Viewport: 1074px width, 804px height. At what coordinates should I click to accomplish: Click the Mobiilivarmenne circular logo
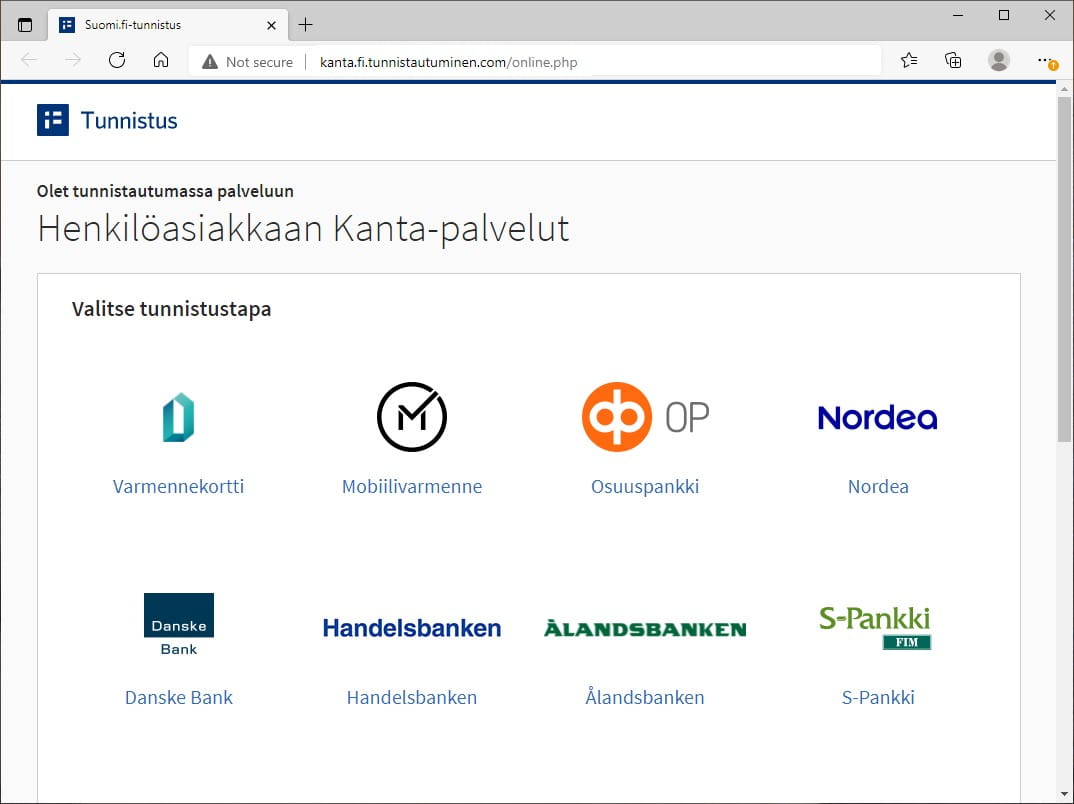pos(412,416)
